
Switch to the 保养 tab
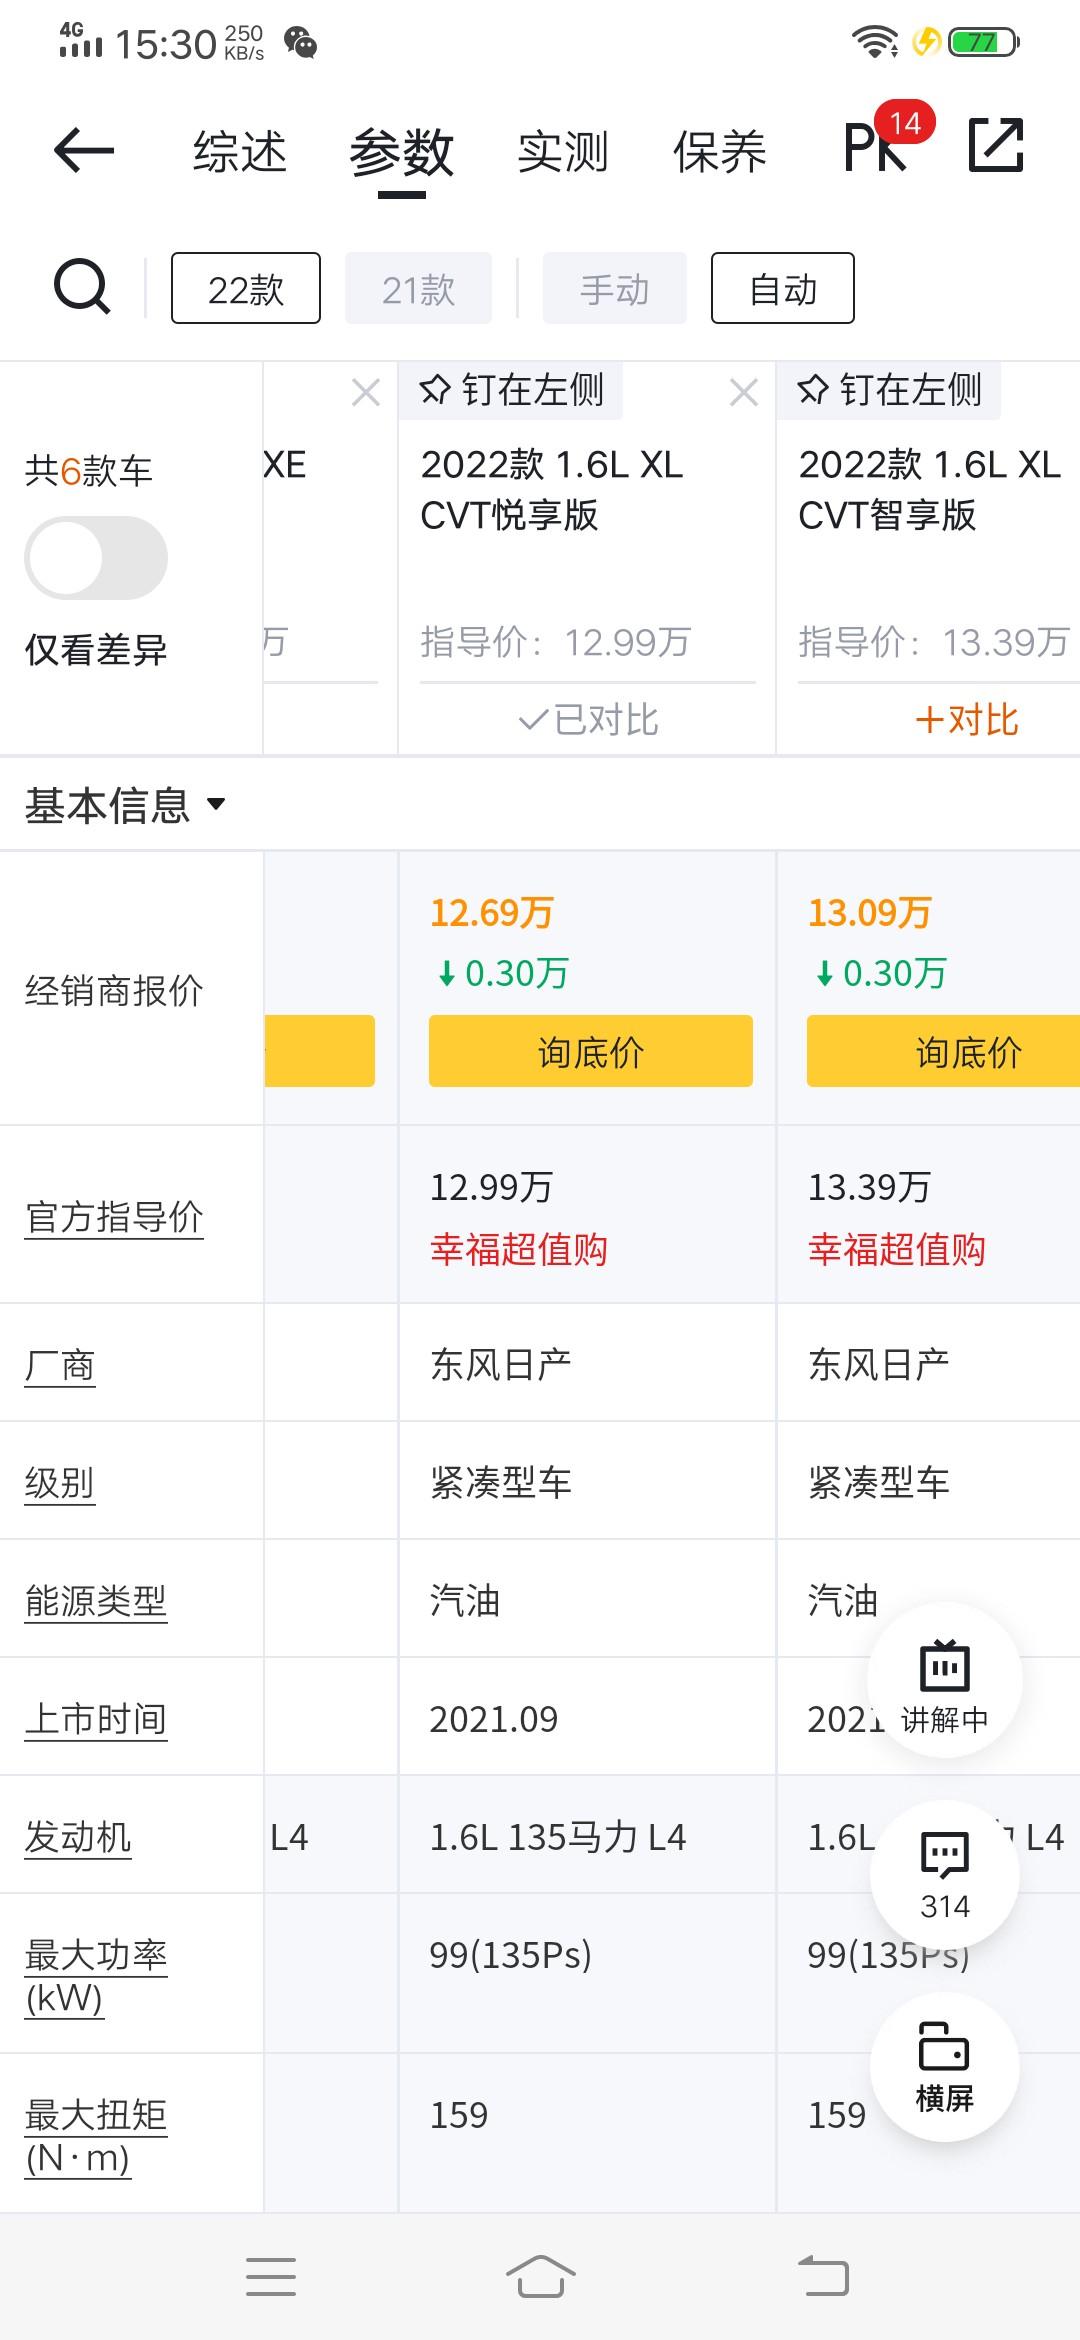720,152
